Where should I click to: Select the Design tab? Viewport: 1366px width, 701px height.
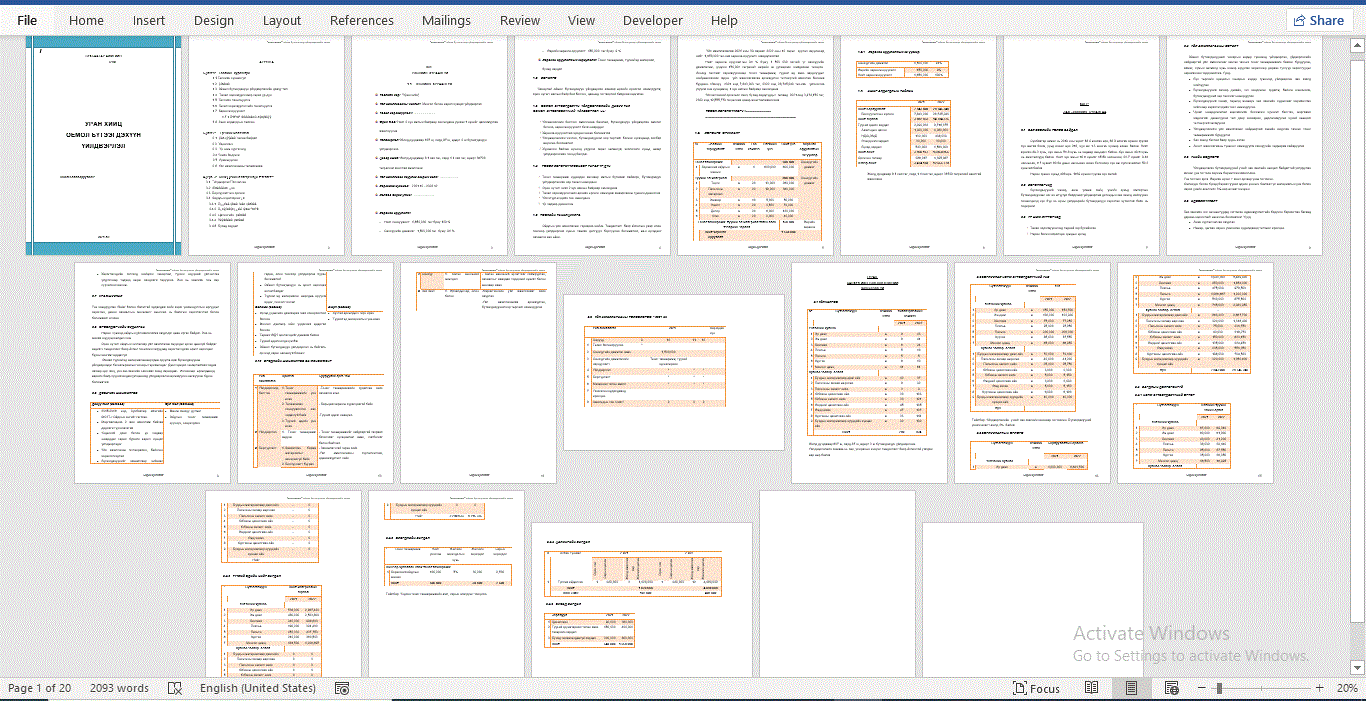click(x=214, y=20)
